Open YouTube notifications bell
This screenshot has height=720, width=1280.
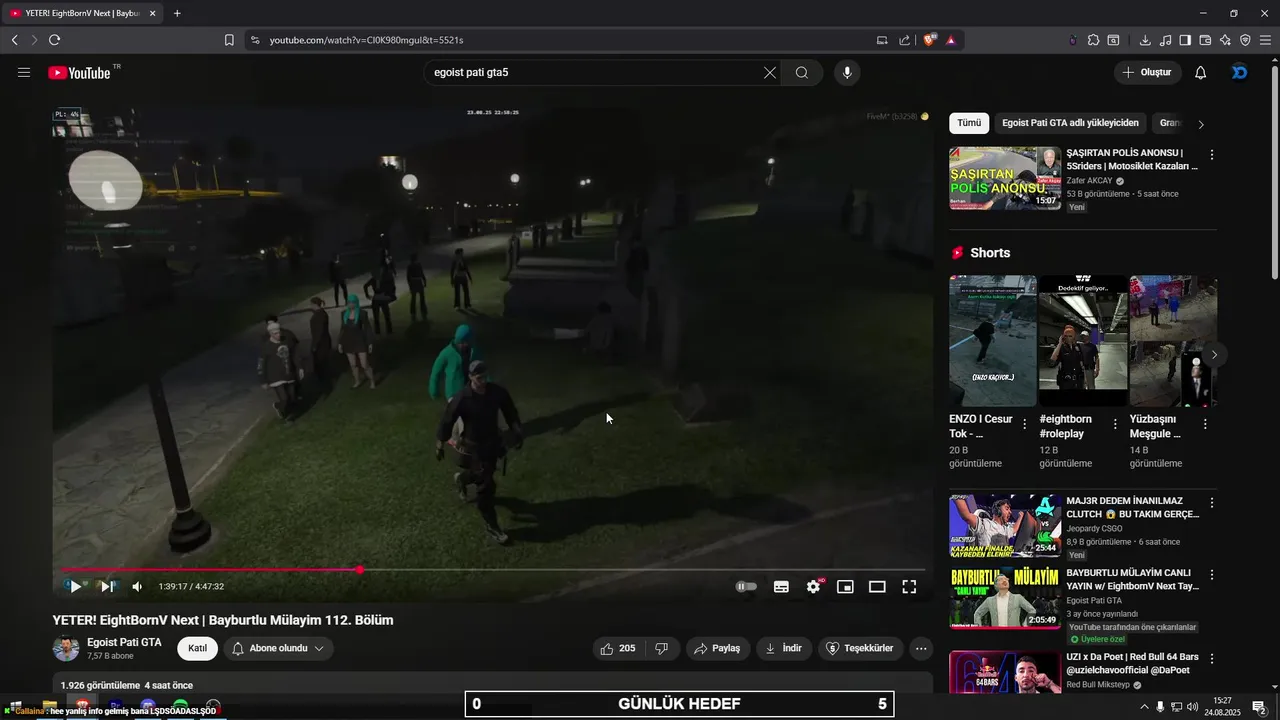pos(1201,73)
